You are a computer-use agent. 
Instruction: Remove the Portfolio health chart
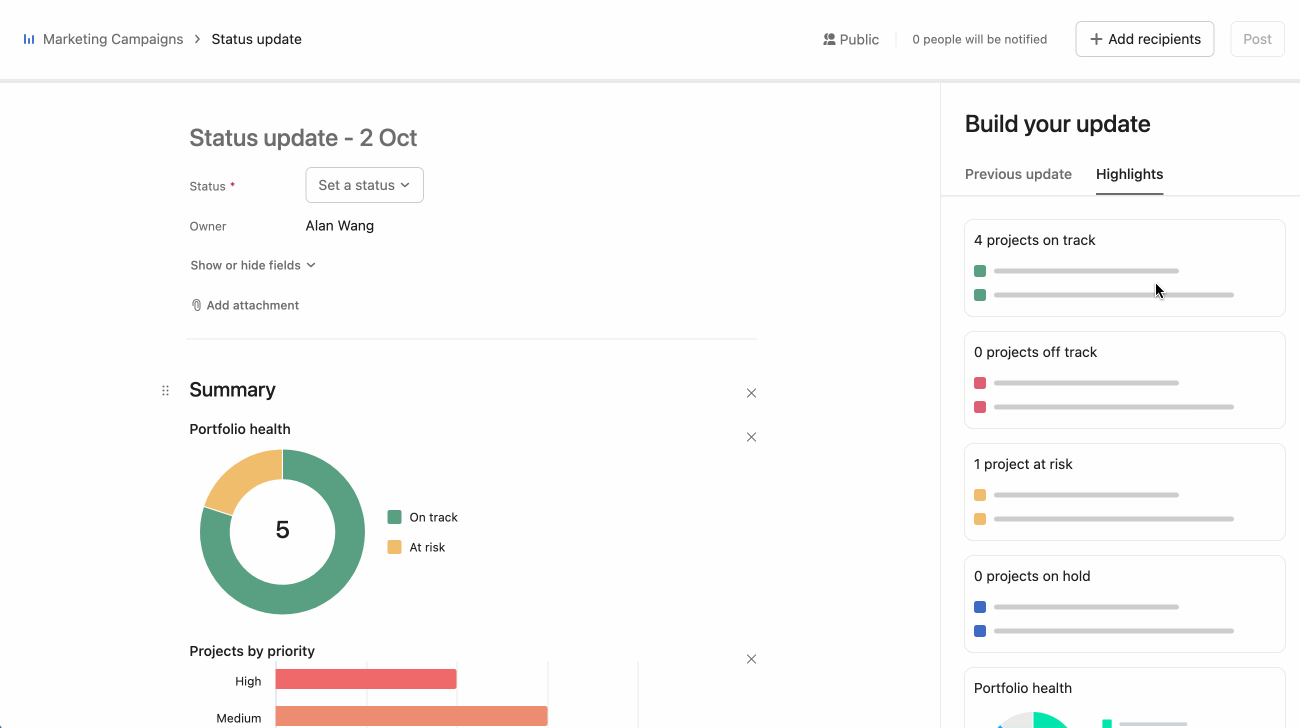coord(751,437)
